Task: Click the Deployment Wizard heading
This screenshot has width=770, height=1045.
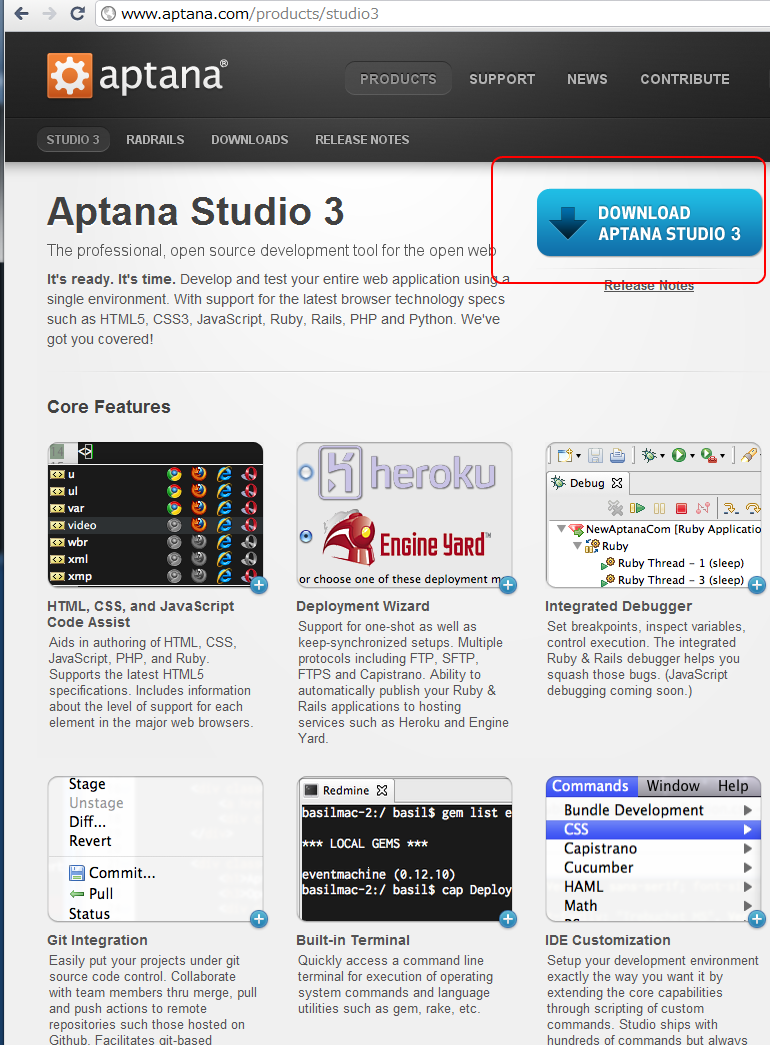Action: (363, 606)
